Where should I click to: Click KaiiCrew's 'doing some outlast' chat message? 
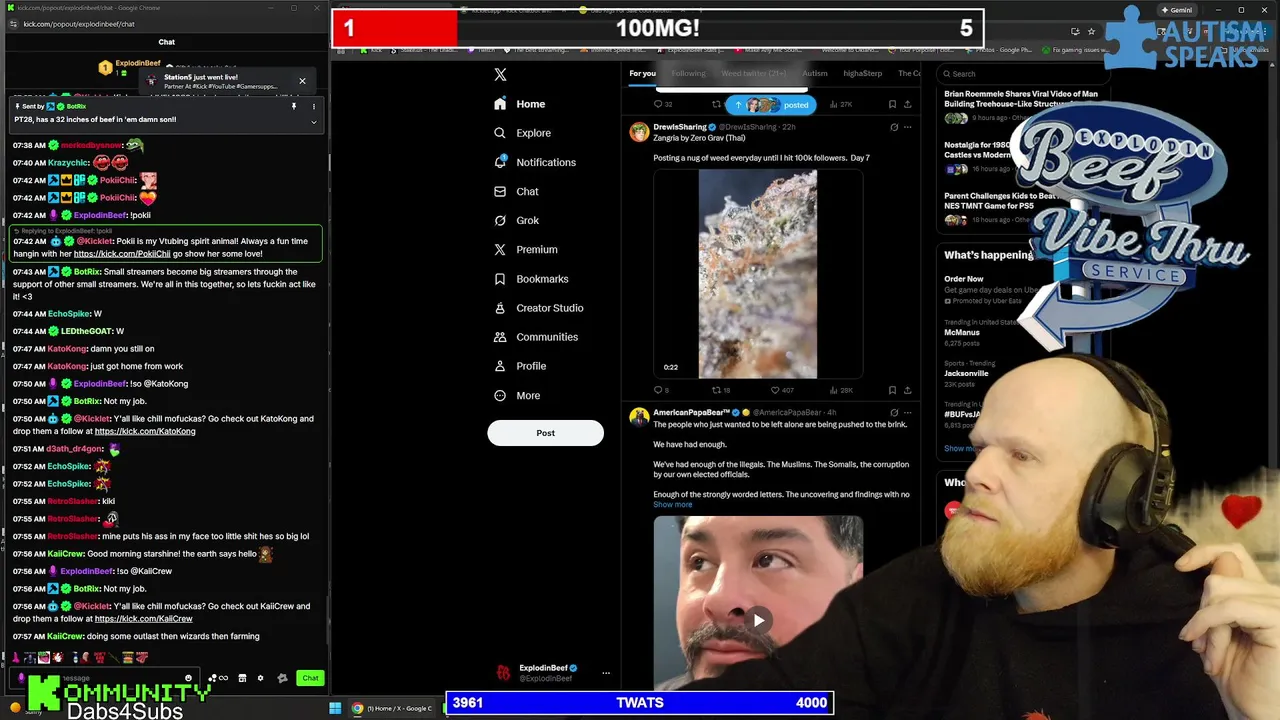173,636
